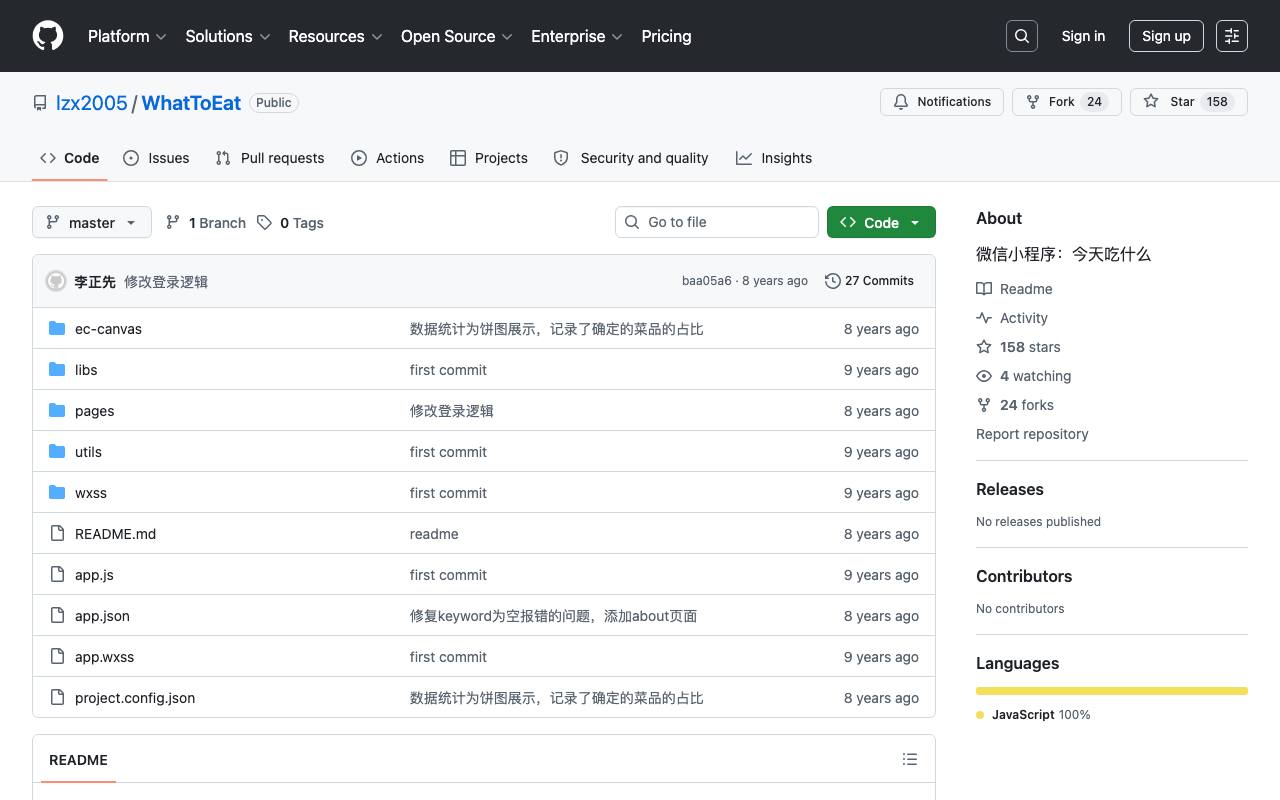Expand the Solutions menu
The image size is (1280, 800).
(x=228, y=36)
